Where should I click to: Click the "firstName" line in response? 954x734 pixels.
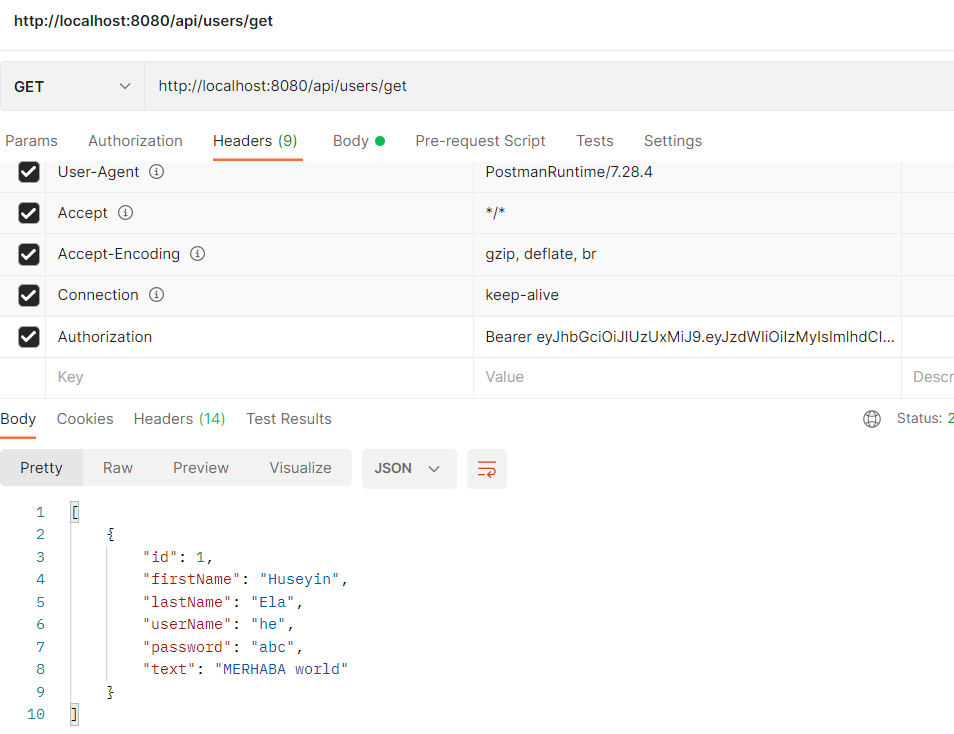(245, 579)
